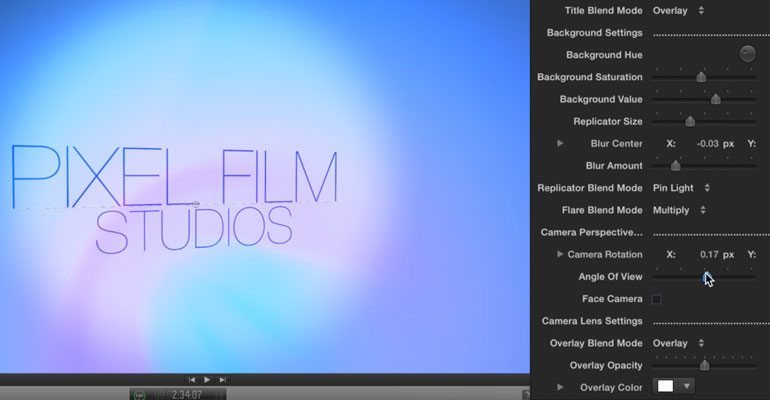Expand the Camera Rotation disclosure triangle
The height and width of the screenshot is (400, 770).
click(x=560, y=254)
